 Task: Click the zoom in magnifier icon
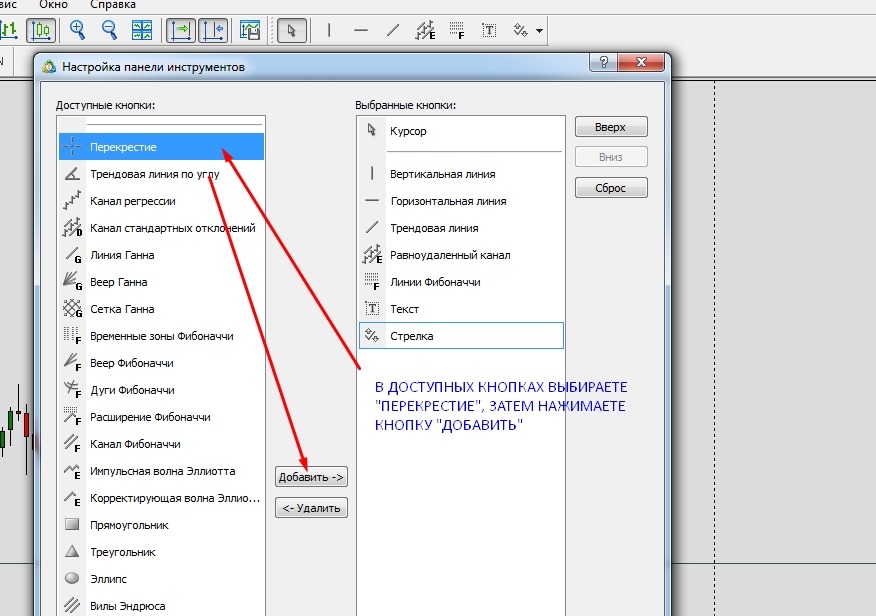77,30
